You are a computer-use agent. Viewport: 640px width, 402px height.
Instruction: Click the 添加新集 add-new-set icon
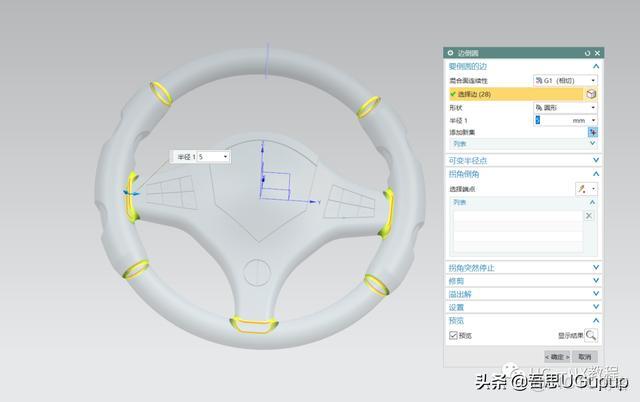coord(592,132)
